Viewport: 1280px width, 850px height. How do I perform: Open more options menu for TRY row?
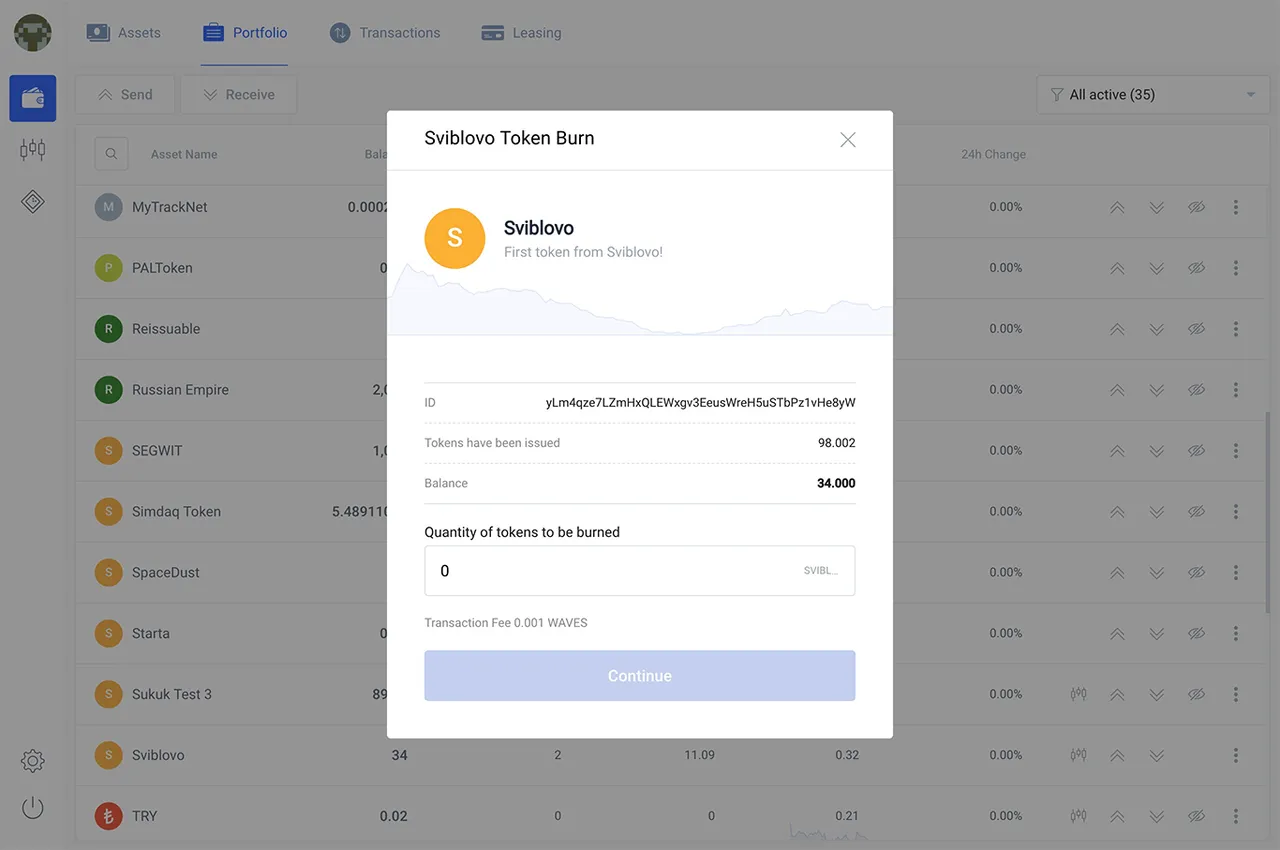click(x=1236, y=816)
